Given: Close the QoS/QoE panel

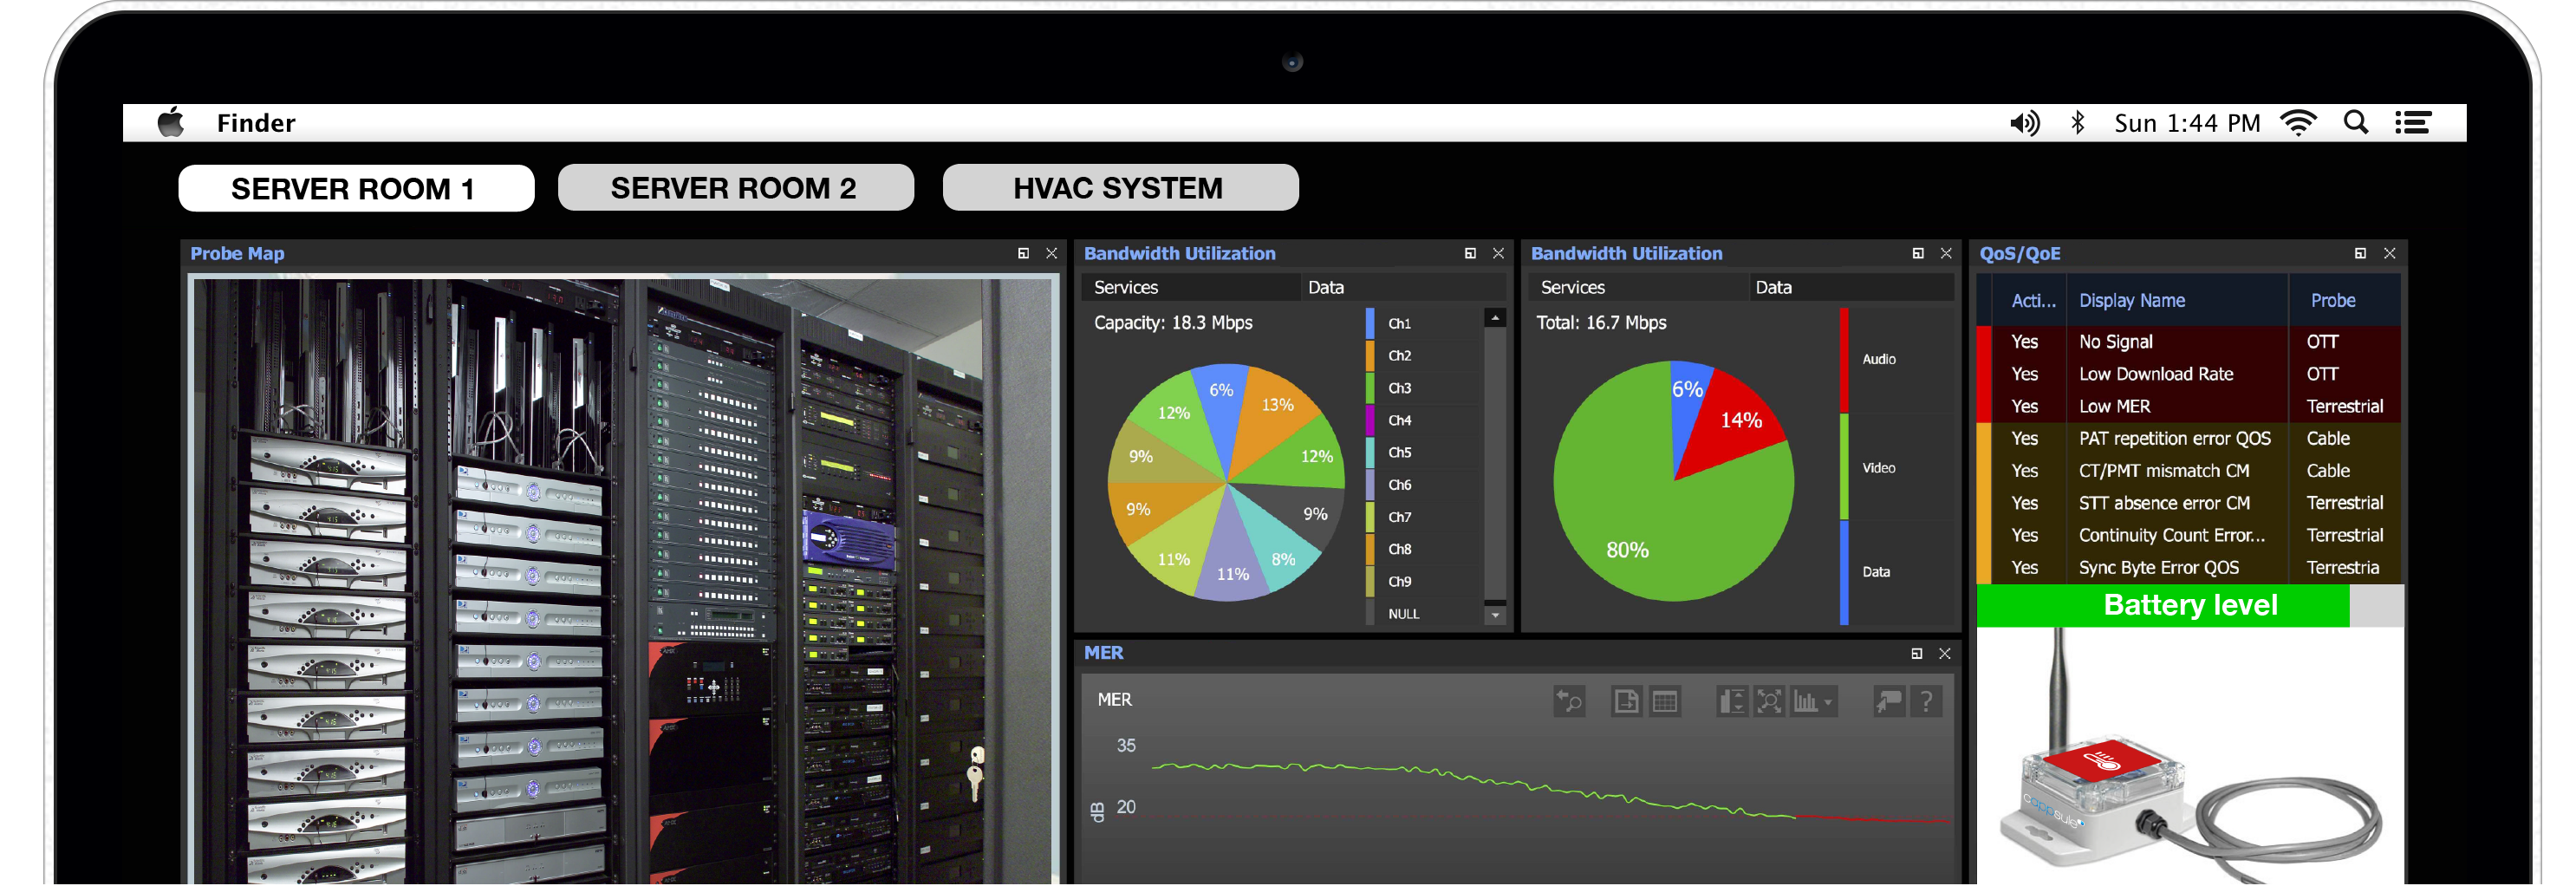Looking at the screenshot, I should pyautogui.click(x=2389, y=253).
